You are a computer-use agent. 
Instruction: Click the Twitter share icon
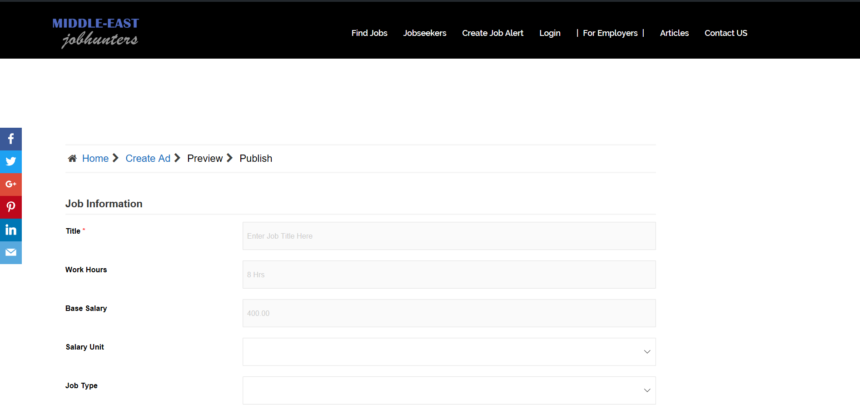(10, 161)
